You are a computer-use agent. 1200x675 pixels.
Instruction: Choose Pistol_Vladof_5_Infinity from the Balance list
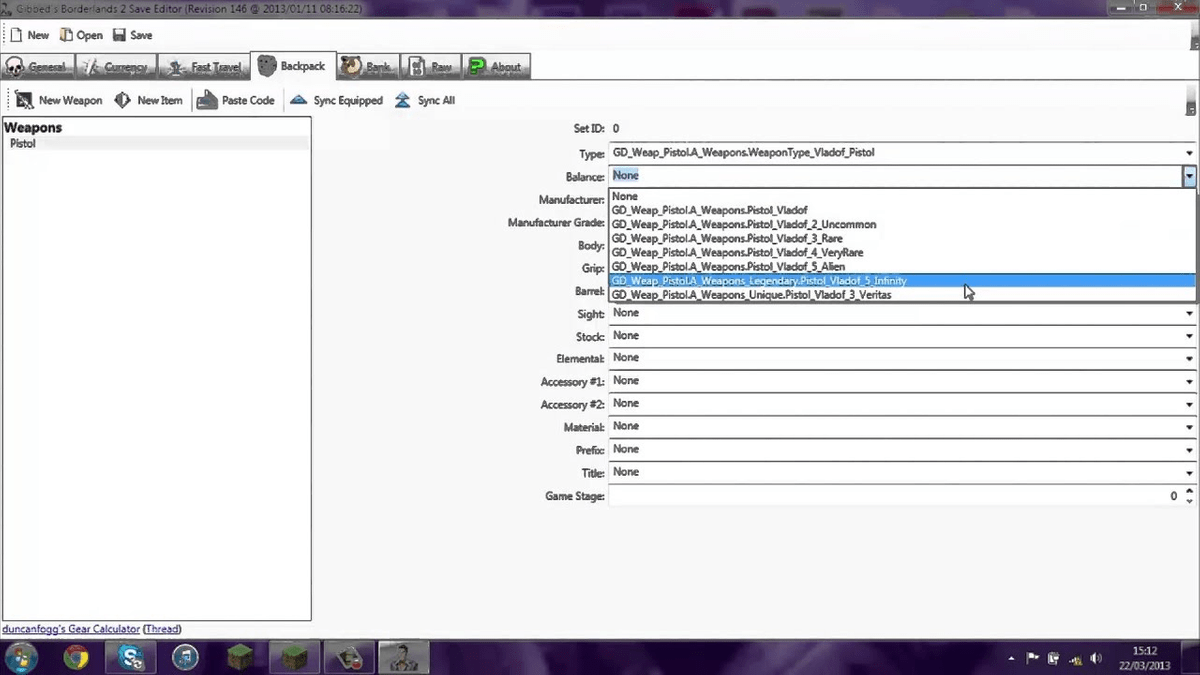[x=759, y=281]
